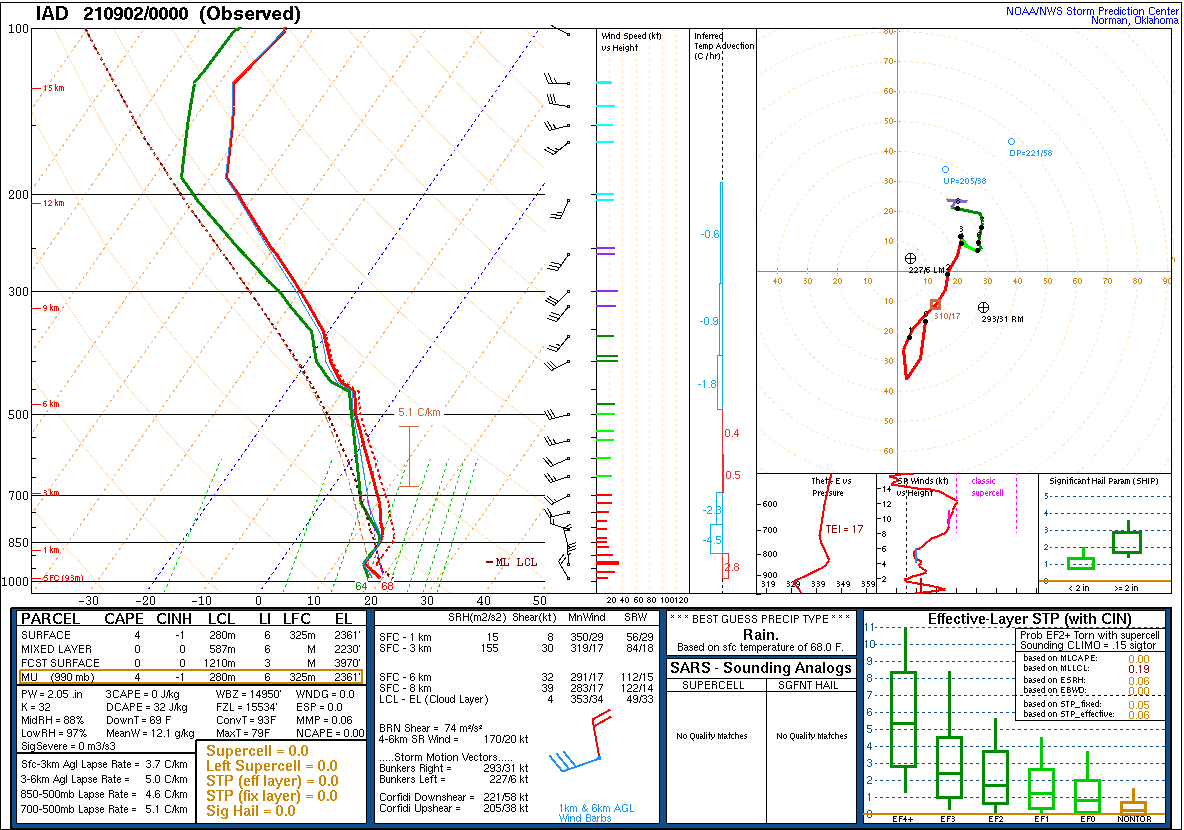Viewport: 1184px width, 830px height.
Task: Click the NONTOR orange box plot
Action: 1133,806
